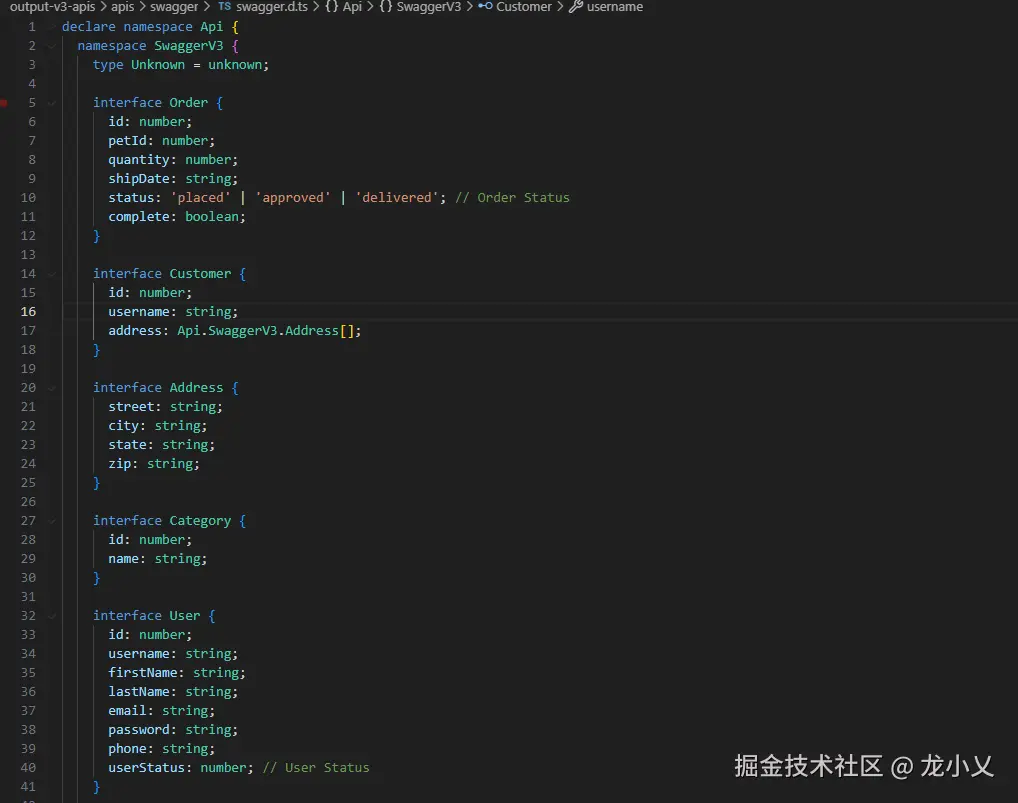The width and height of the screenshot is (1018, 803).
Task: Click 'Api.SwaggerV3.Address' type reference
Action: click(x=258, y=330)
